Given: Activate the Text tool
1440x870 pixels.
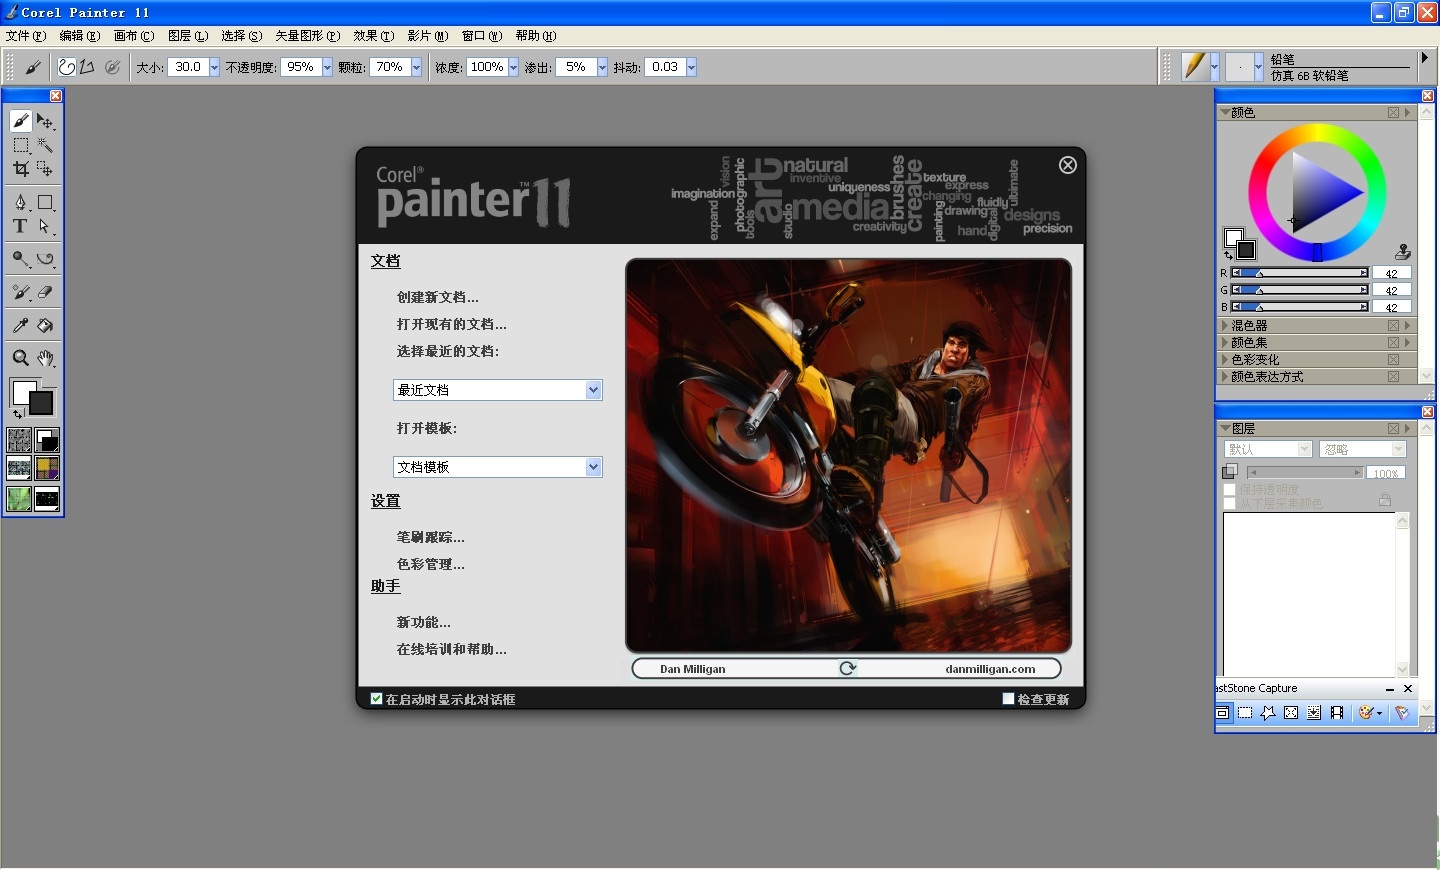Looking at the screenshot, I should coord(21,226).
